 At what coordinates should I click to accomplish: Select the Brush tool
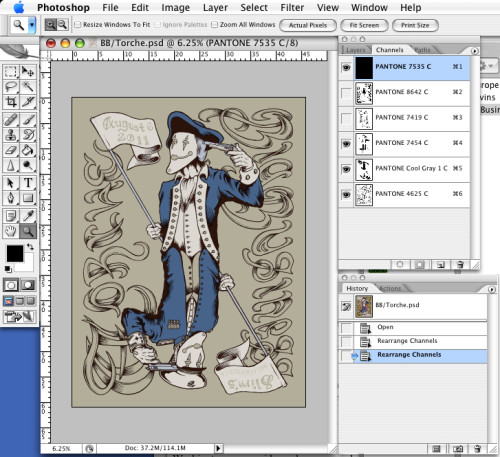28,120
